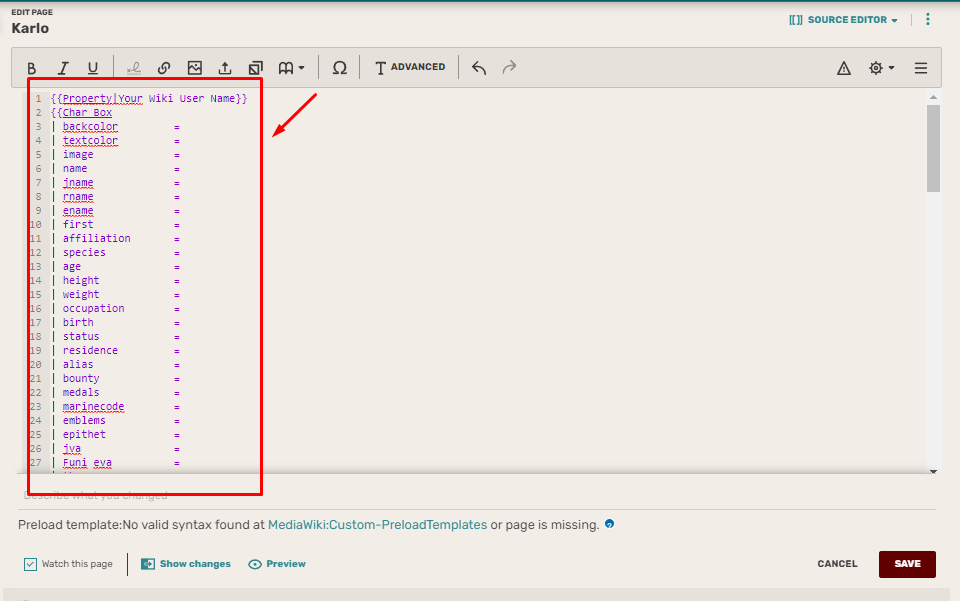The height and width of the screenshot is (601, 960).
Task: Click the edit summary input field
Action: coord(478,495)
